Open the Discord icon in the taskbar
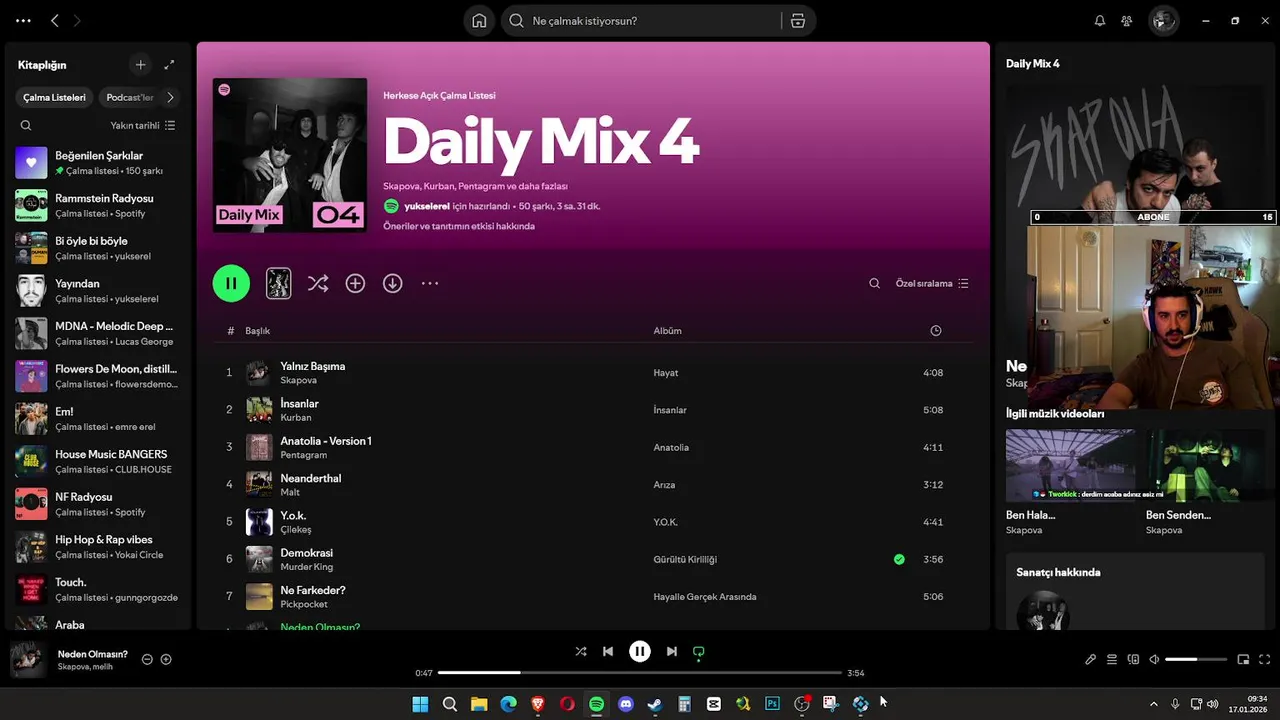This screenshot has height=720, width=1280. coord(626,704)
